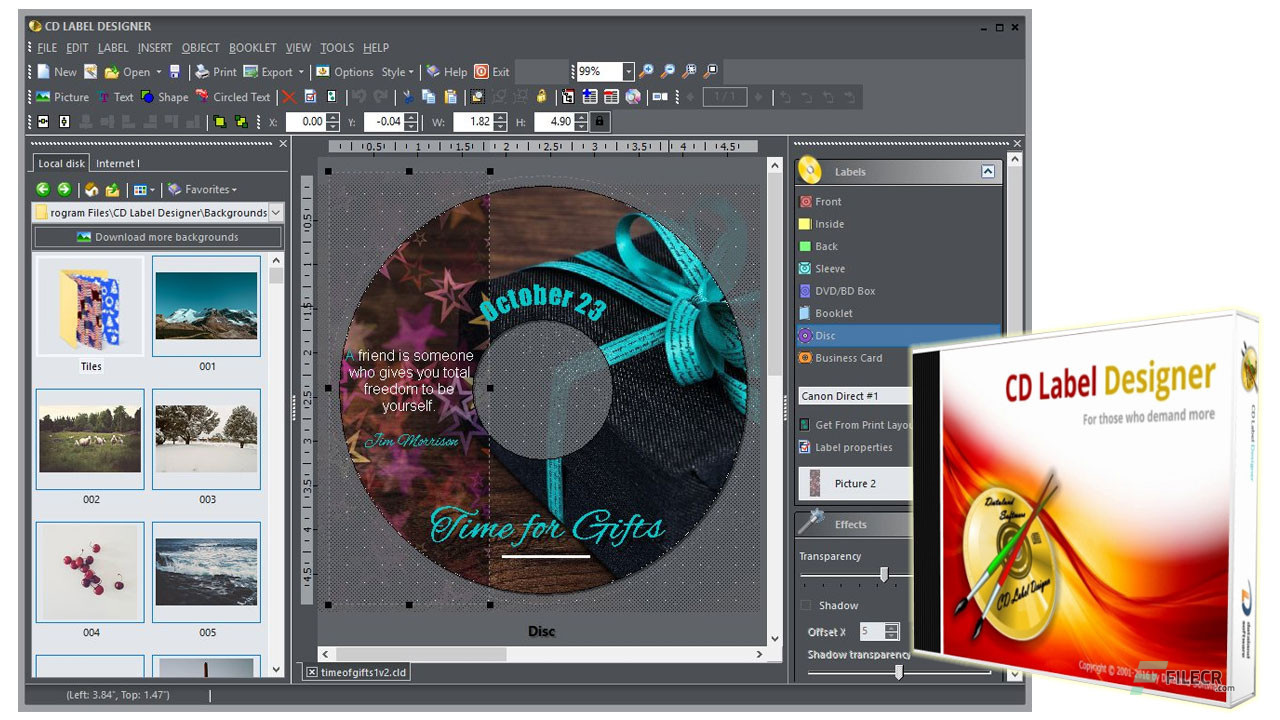Toggle the Shadow checkbox
Viewport: 1280px width, 720px height.
click(x=806, y=605)
